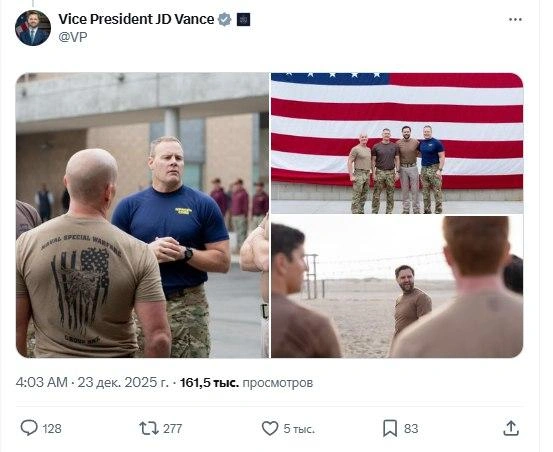The image size is (553, 452).
Task: Click the 277 reposts count
Action: [x=172, y=429]
